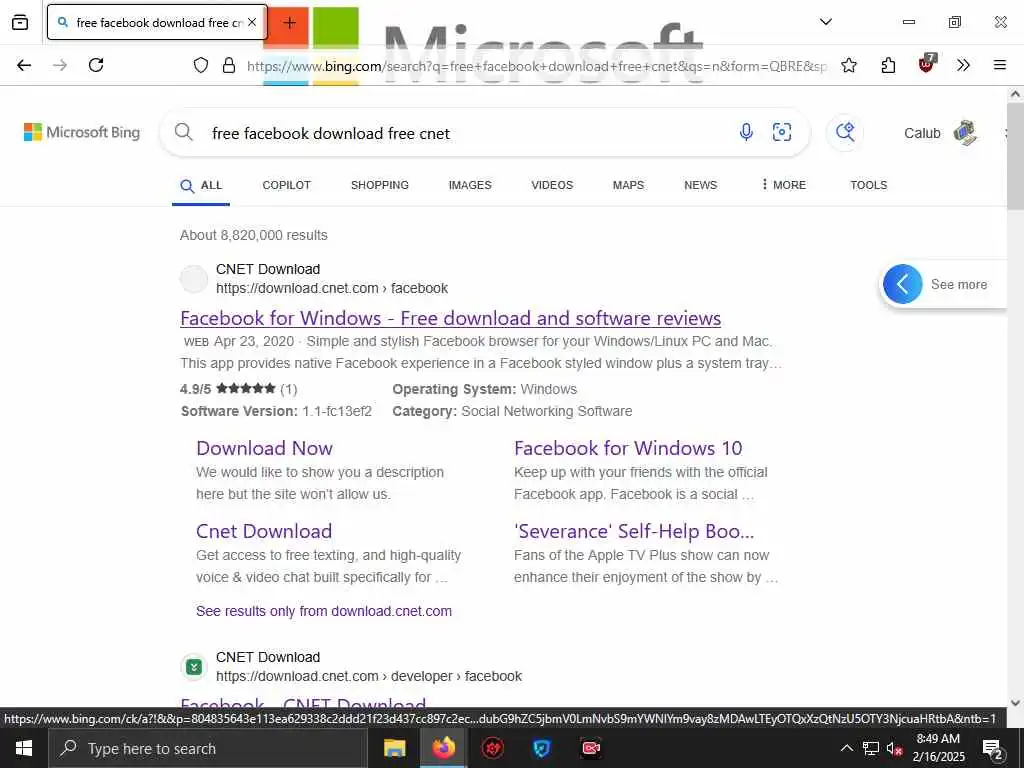
Task: Open the Windows Start menu
Action: coord(24,748)
